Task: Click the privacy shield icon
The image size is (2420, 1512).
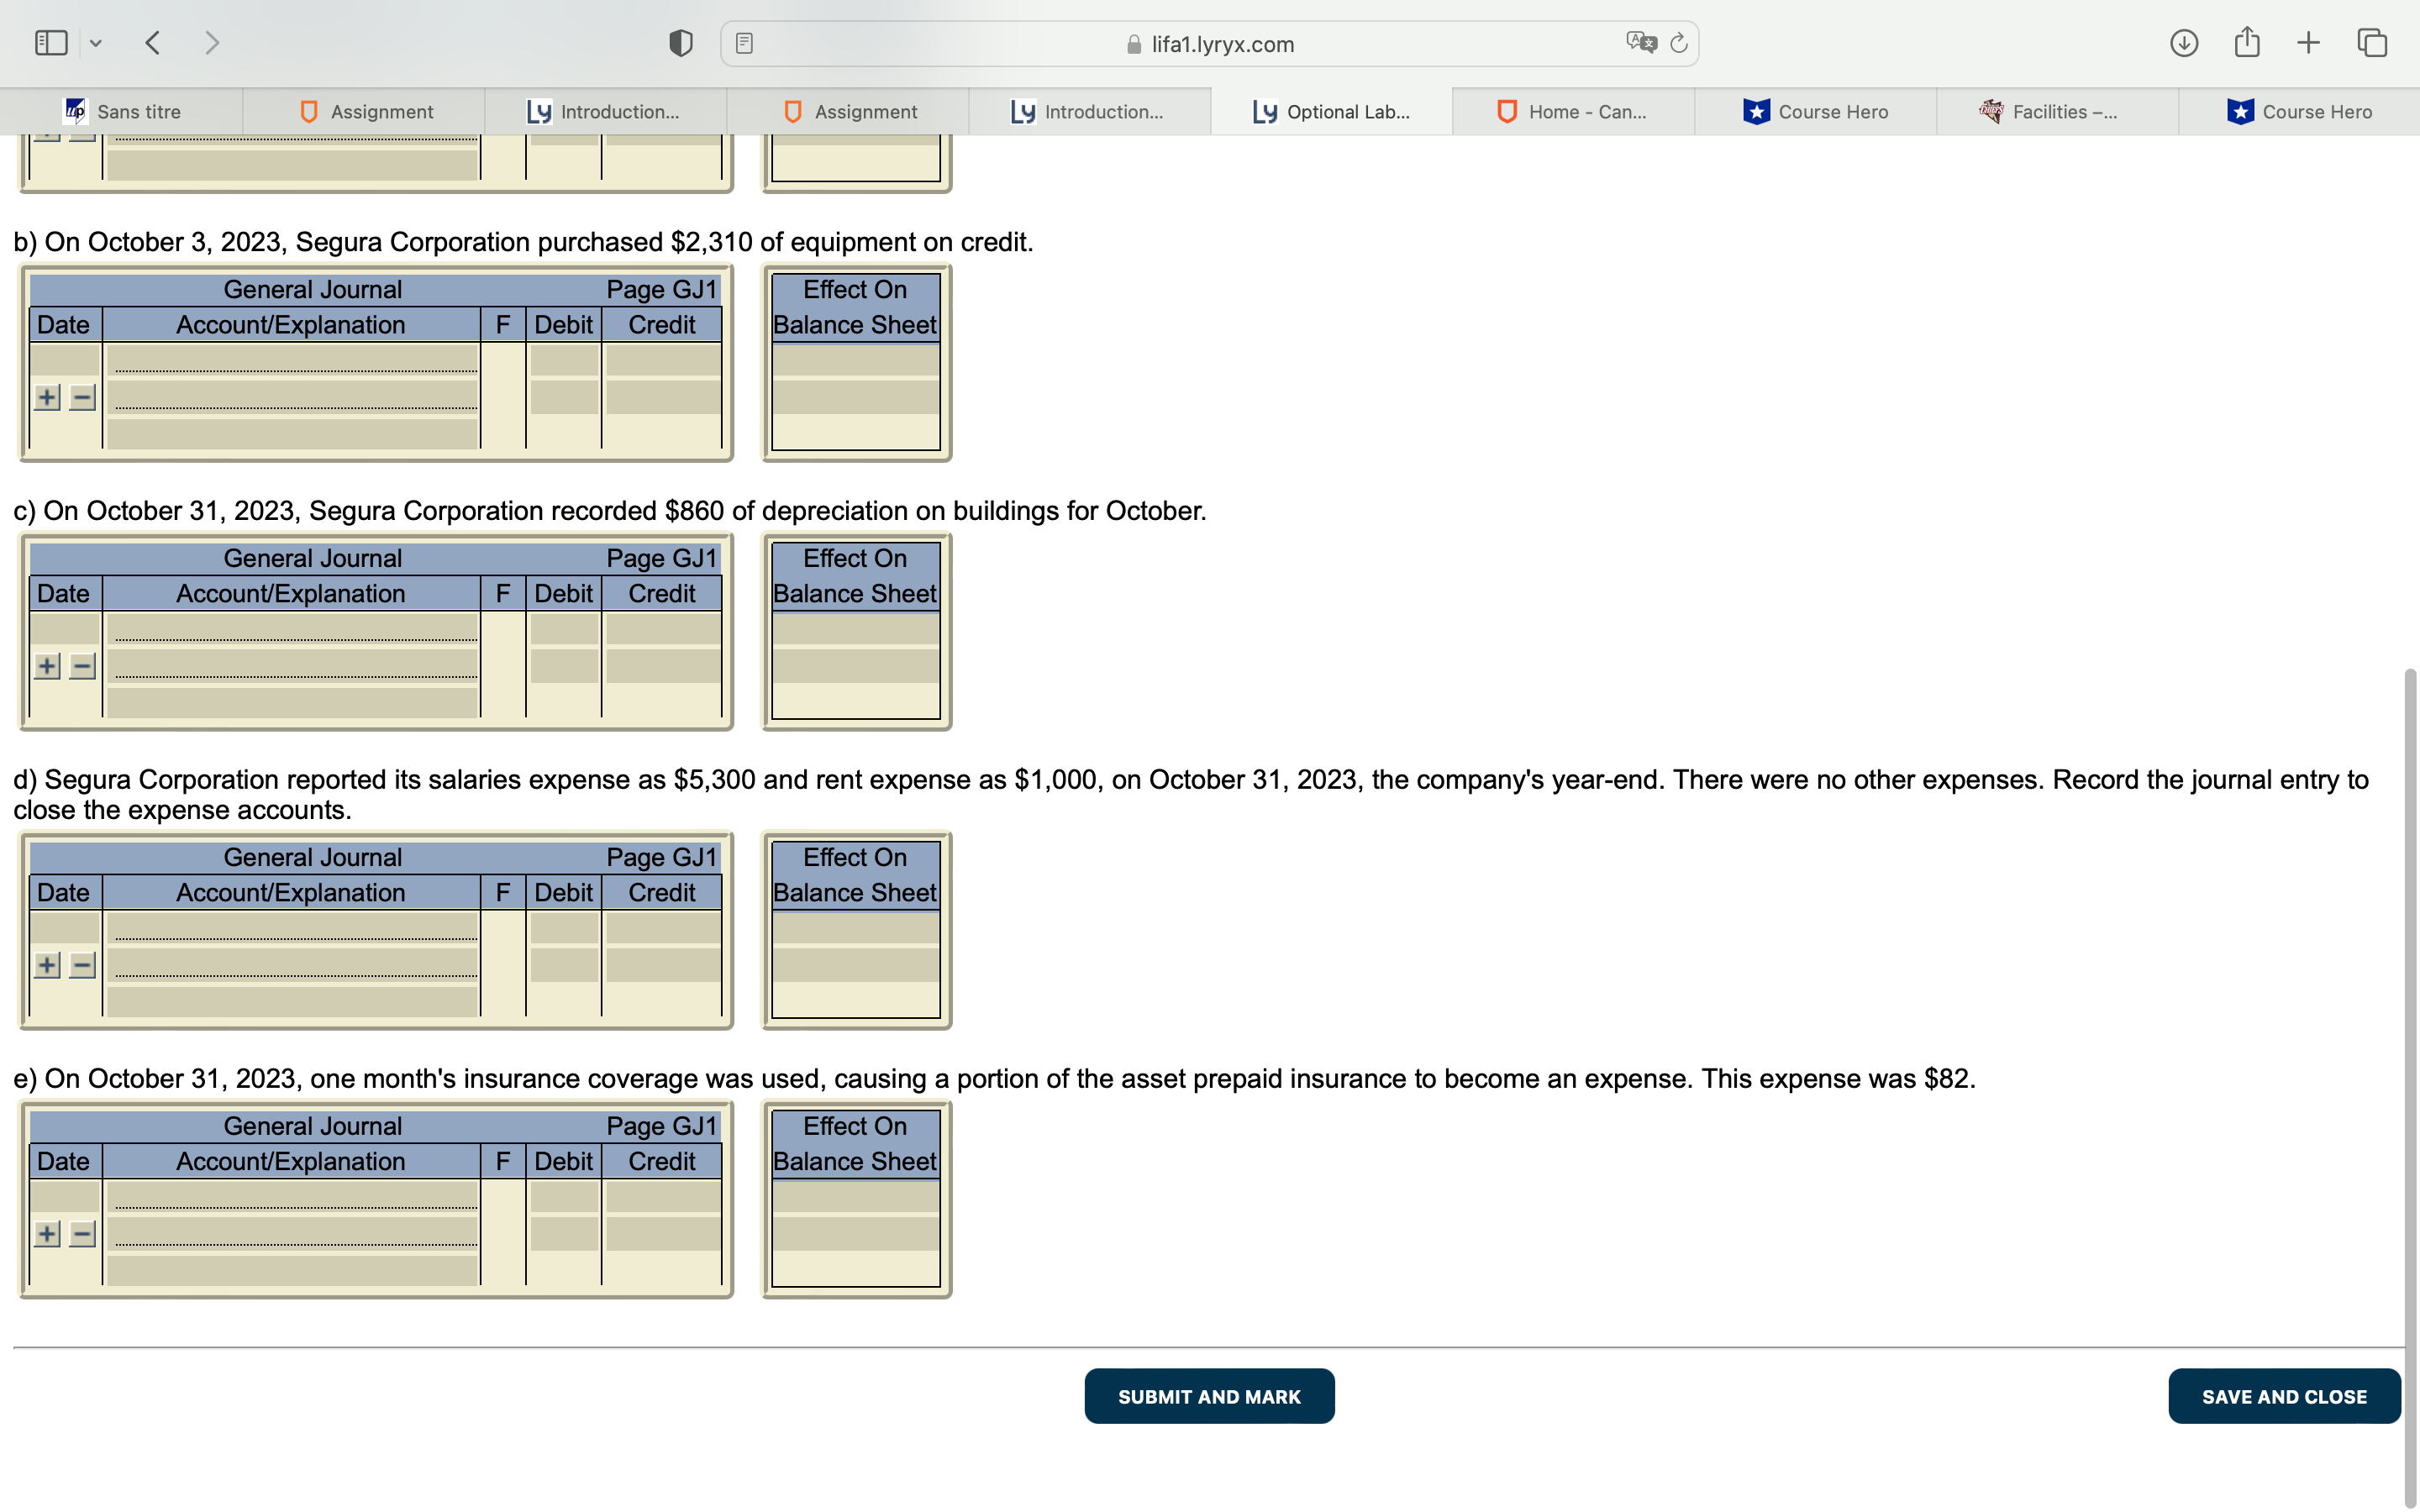Action: [x=680, y=42]
